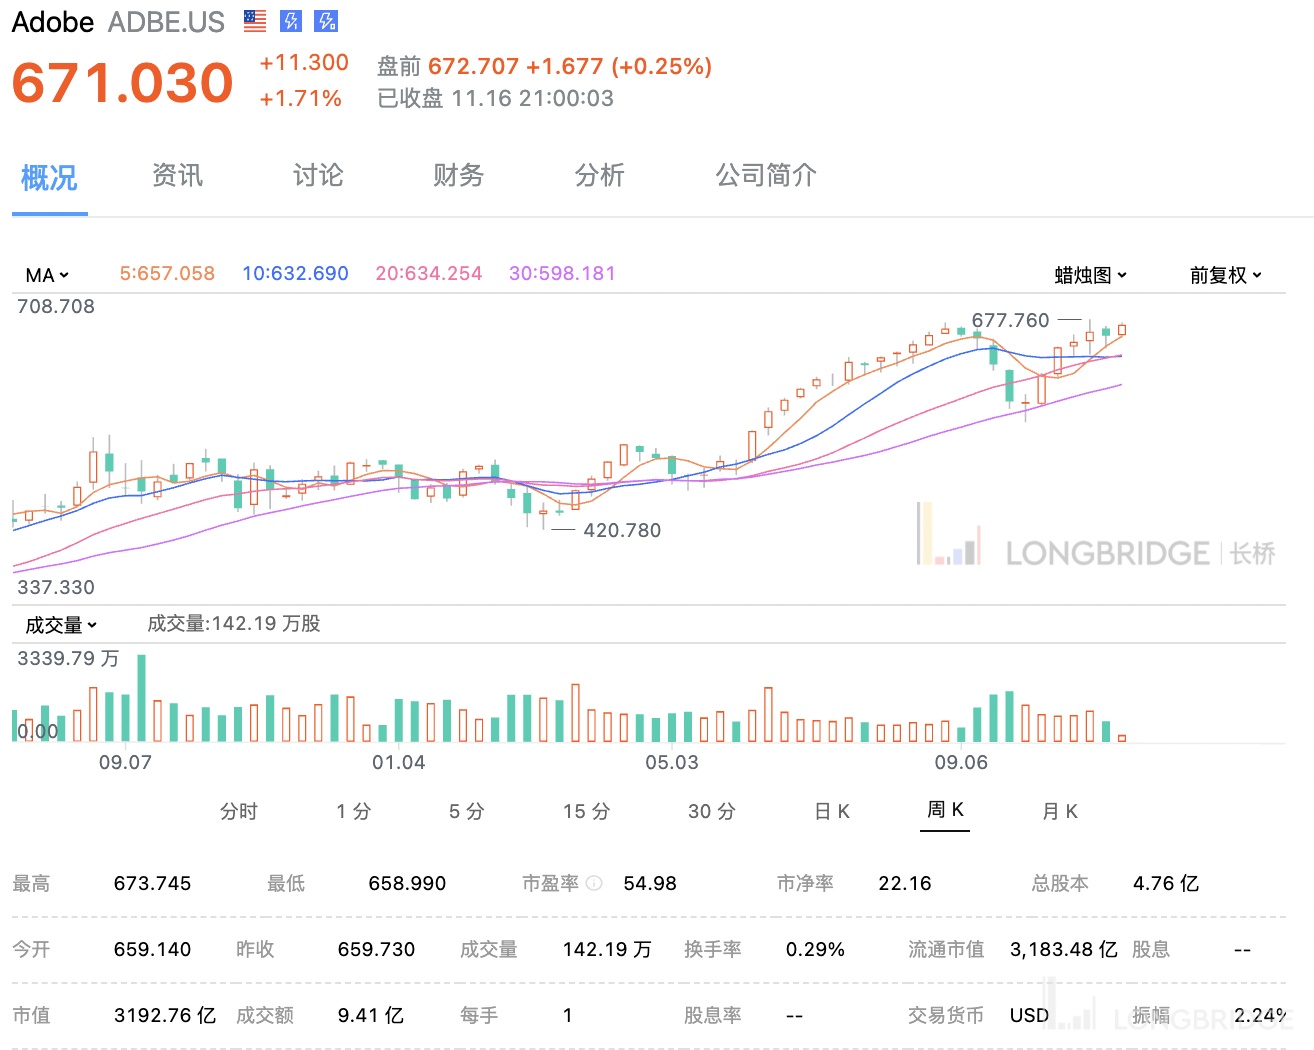
Task: Click the 成交量:142.19 万股 readout
Action: pyautogui.click(x=234, y=623)
